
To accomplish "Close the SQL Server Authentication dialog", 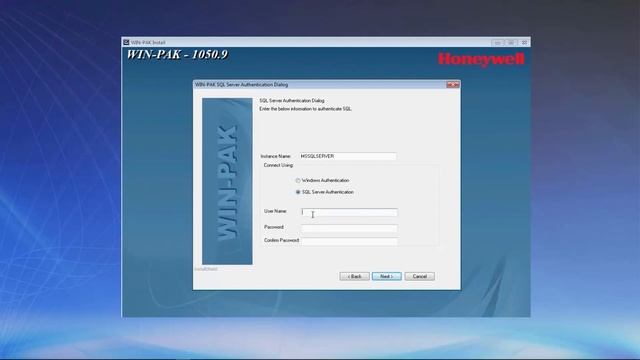I will tap(453, 84).
